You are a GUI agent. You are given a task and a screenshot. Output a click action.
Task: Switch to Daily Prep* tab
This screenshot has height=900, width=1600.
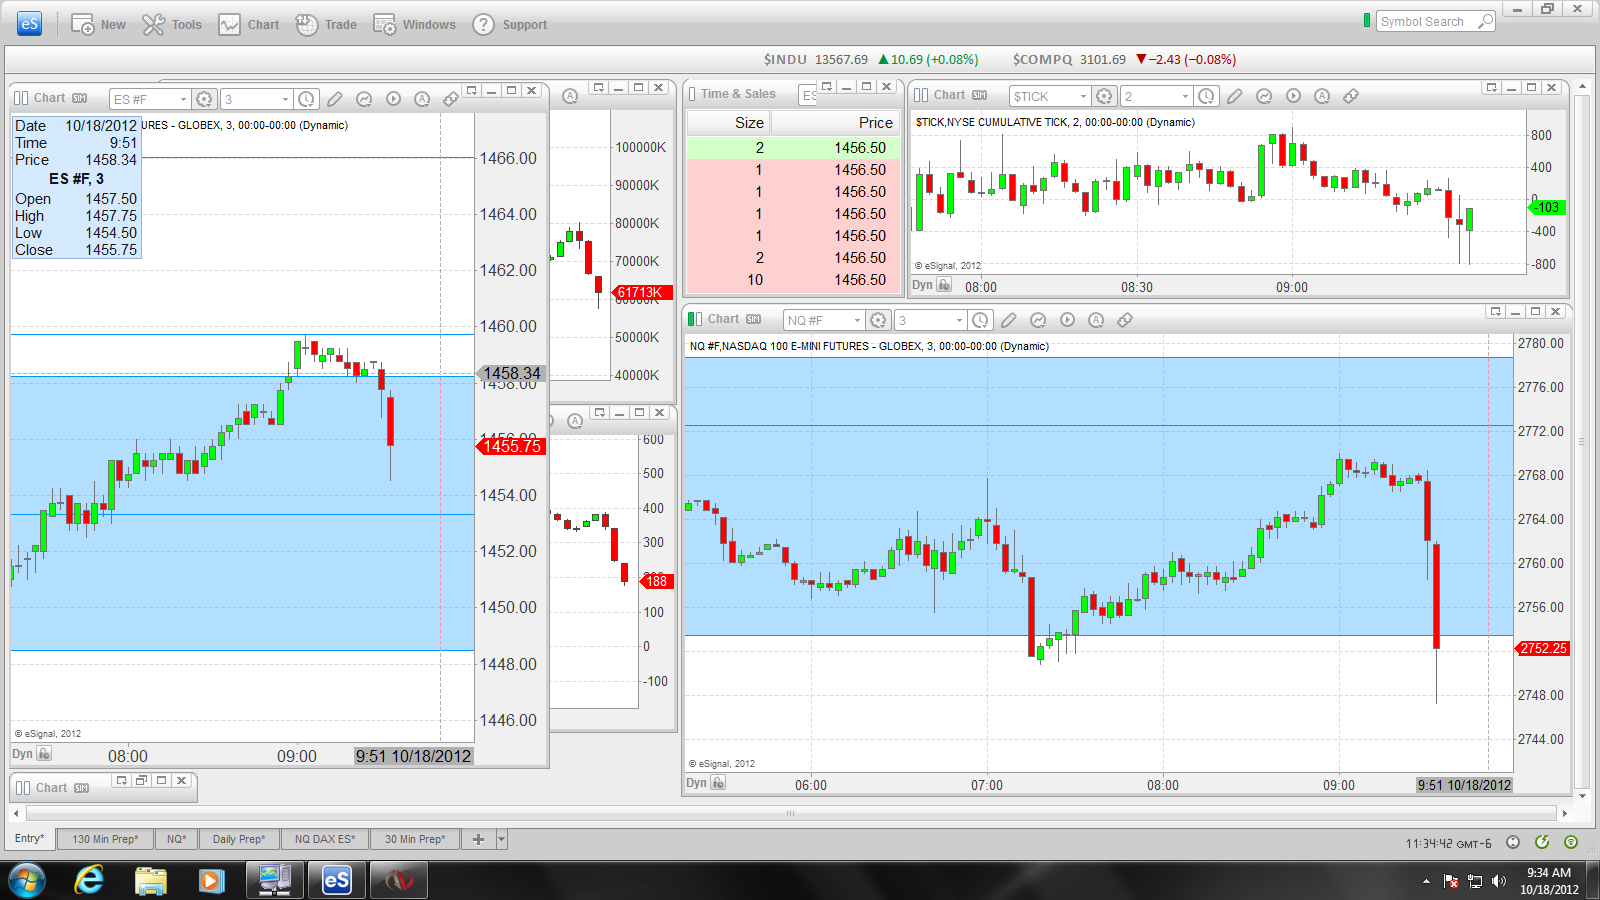tap(239, 839)
